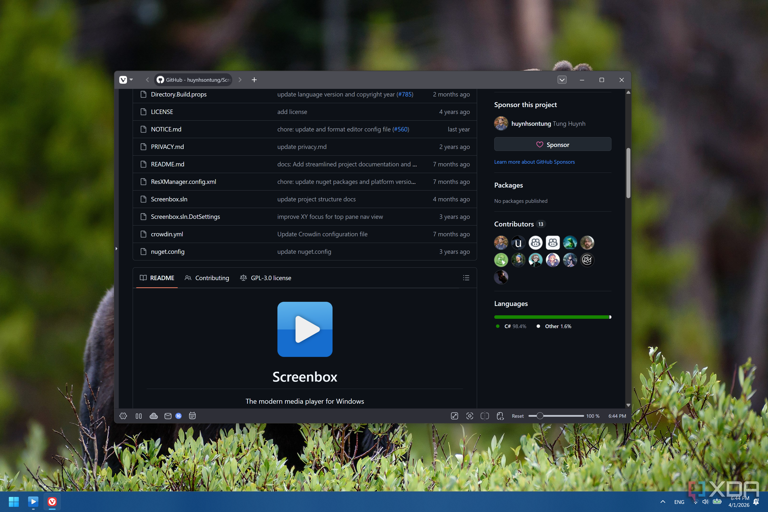Click pull request link #560
This screenshot has height=512, width=768.
401,129
